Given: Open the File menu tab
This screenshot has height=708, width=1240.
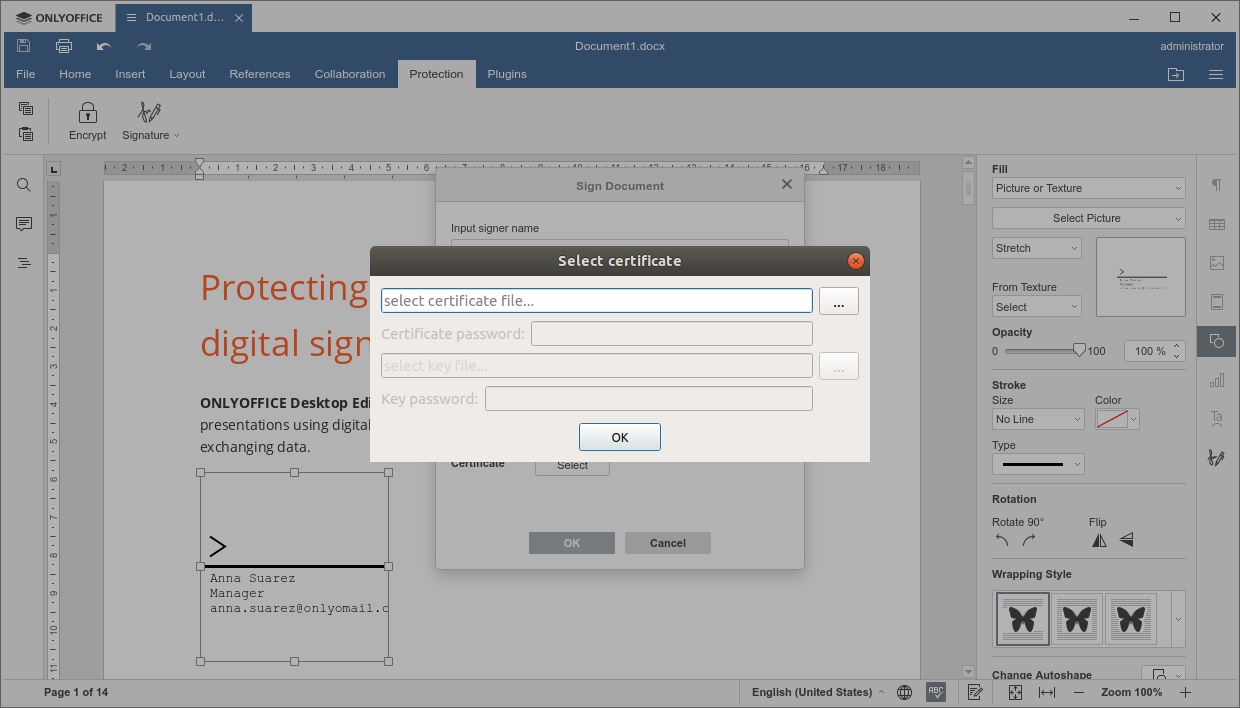Looking at the screenshot, I should (26, 74).
